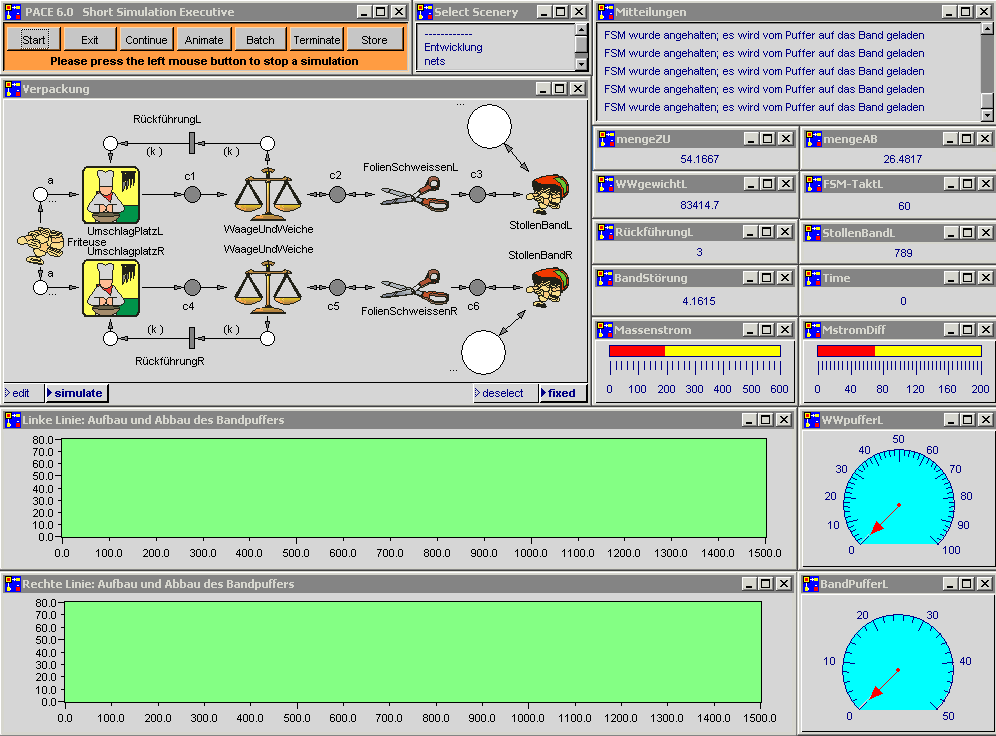Select nets in Select Scenery list
This screenshot has height=736, width=996.
(434, 61)
